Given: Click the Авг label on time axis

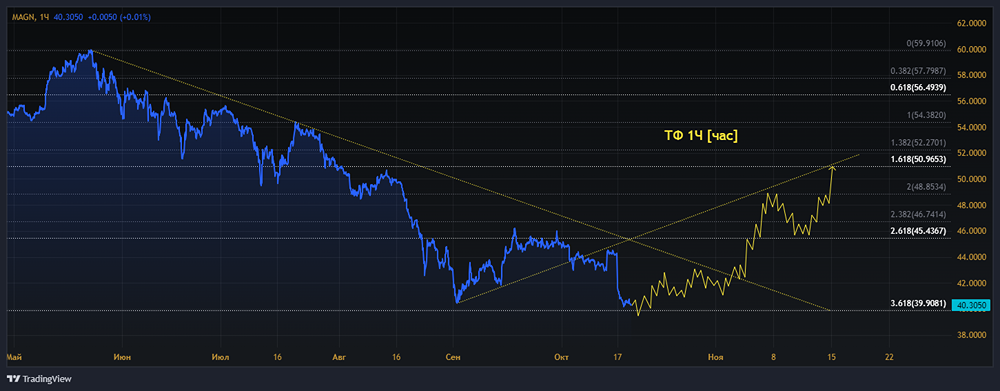Looking at the screenshot, I should 339,357.
